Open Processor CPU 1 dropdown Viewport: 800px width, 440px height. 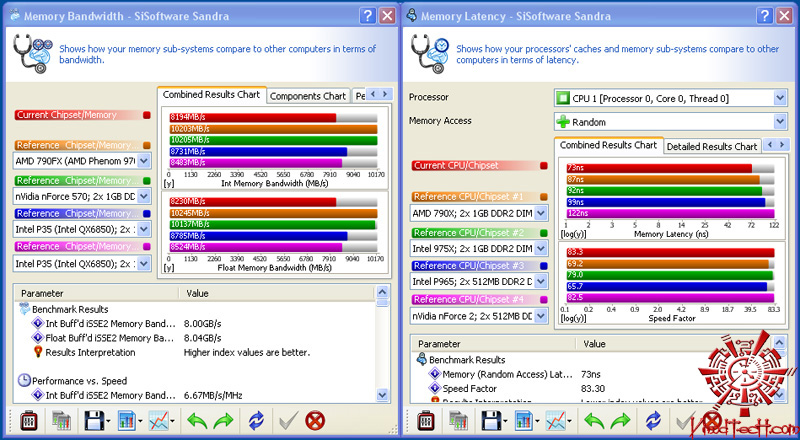point(780,98)
